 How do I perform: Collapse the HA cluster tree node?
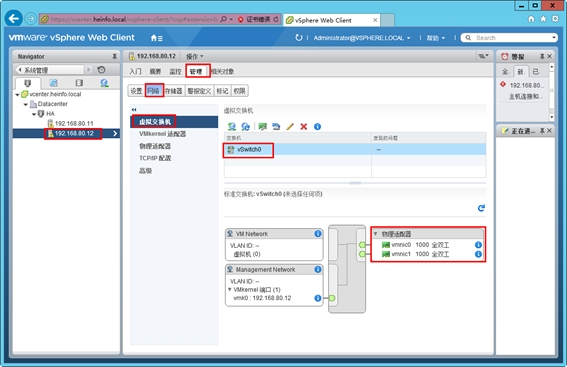coord(34,114)
